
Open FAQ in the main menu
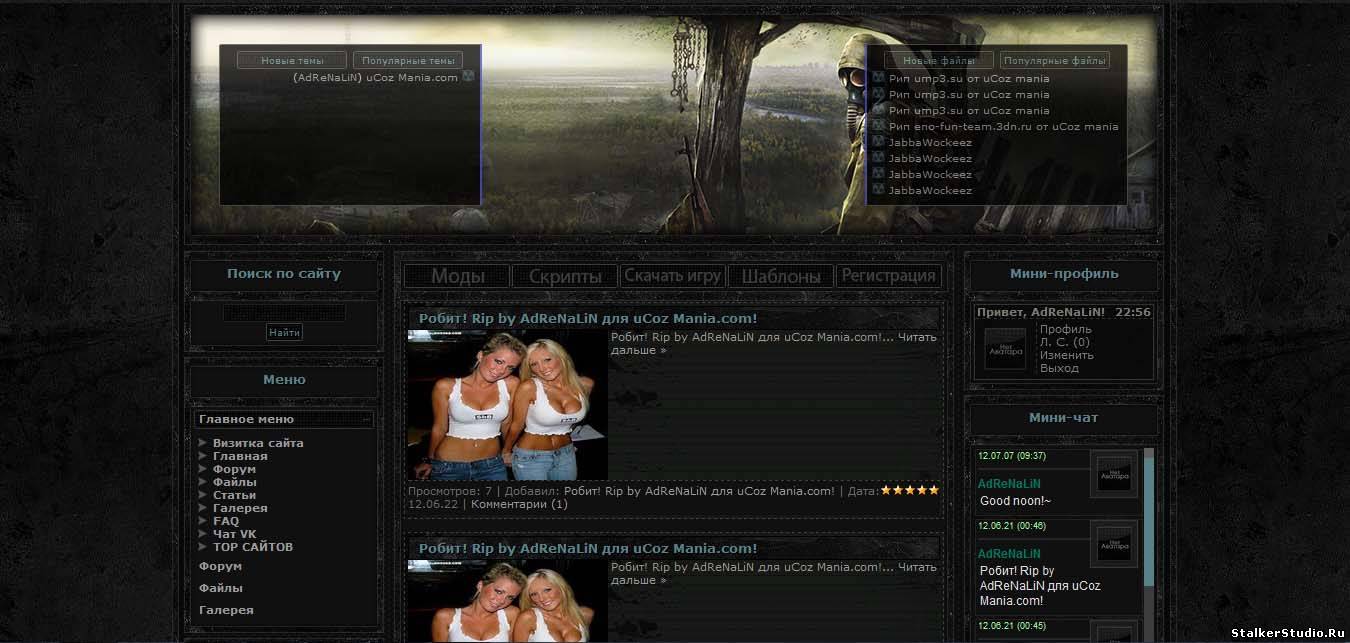coord(226,521)
